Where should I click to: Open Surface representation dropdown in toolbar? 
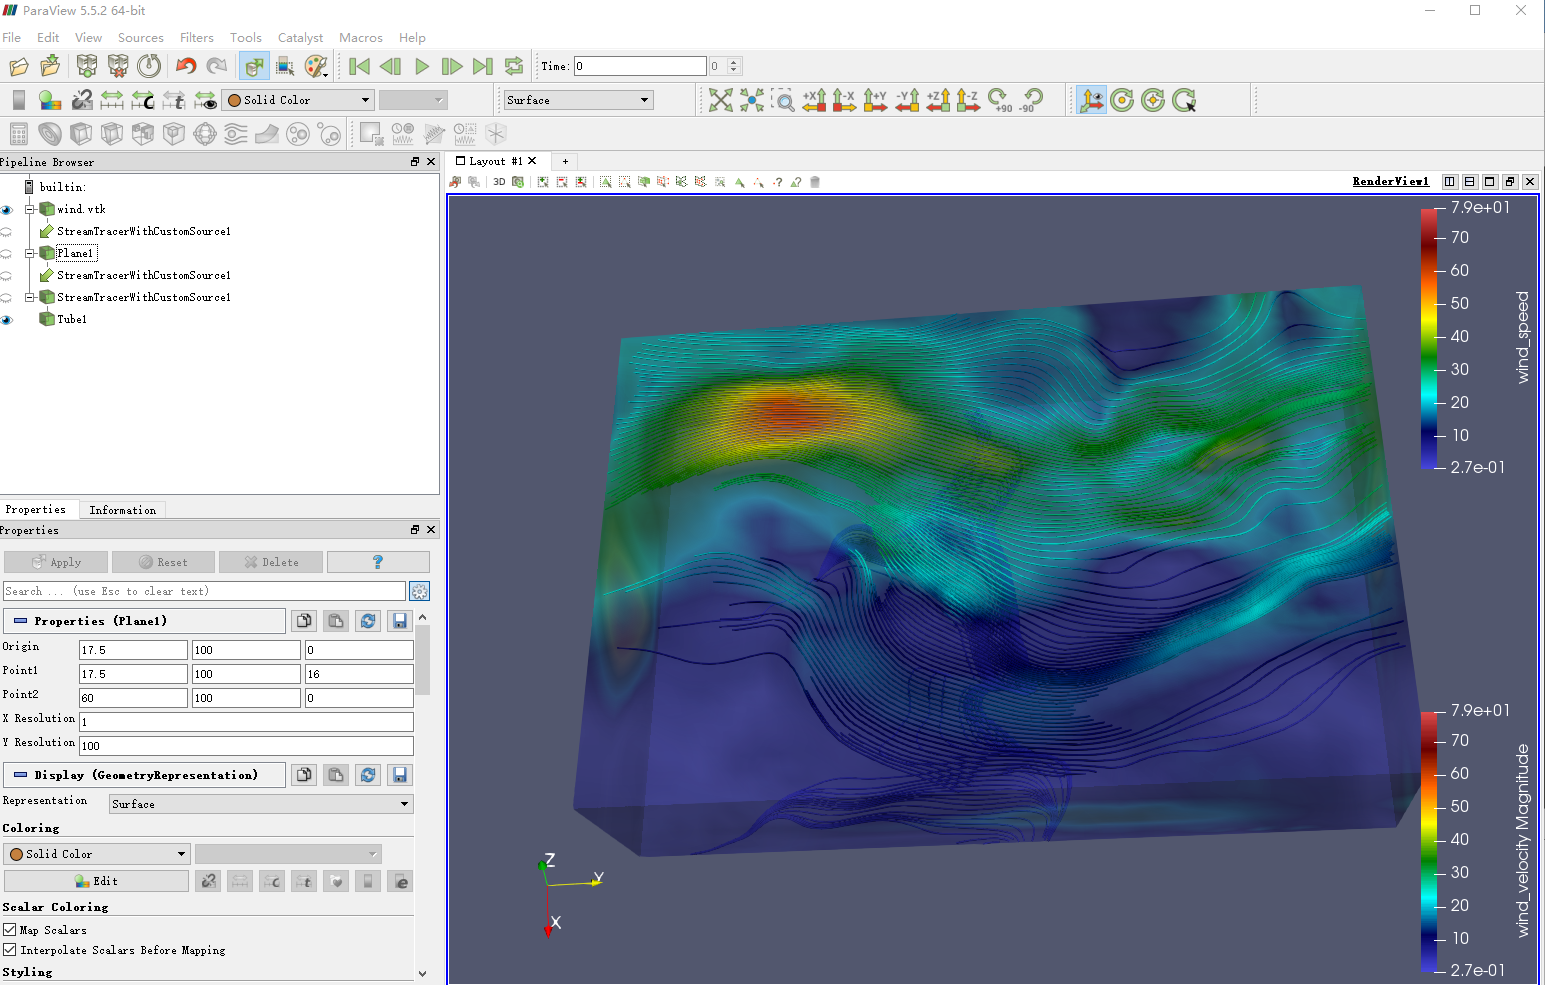tap(578, 100)
